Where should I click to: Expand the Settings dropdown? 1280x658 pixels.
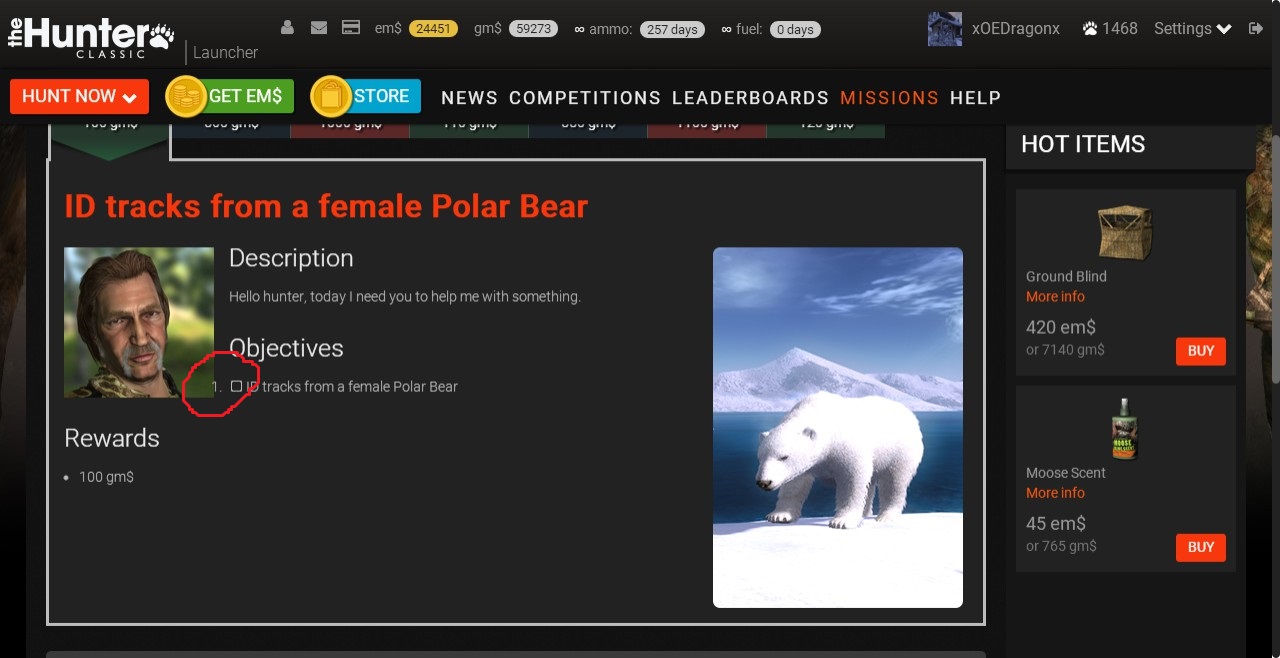click(x=1192, y=29)
